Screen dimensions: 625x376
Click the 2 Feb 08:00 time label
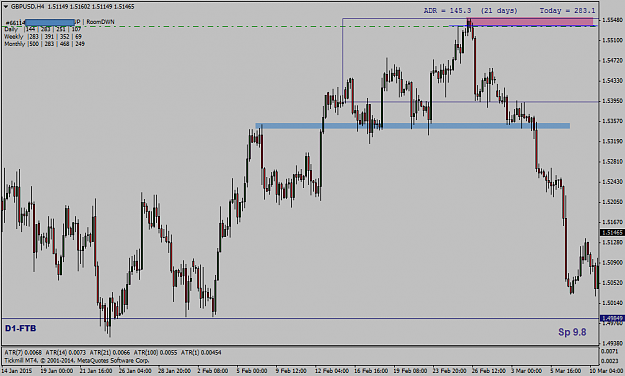pyautogui.click(x=213, y=371)
